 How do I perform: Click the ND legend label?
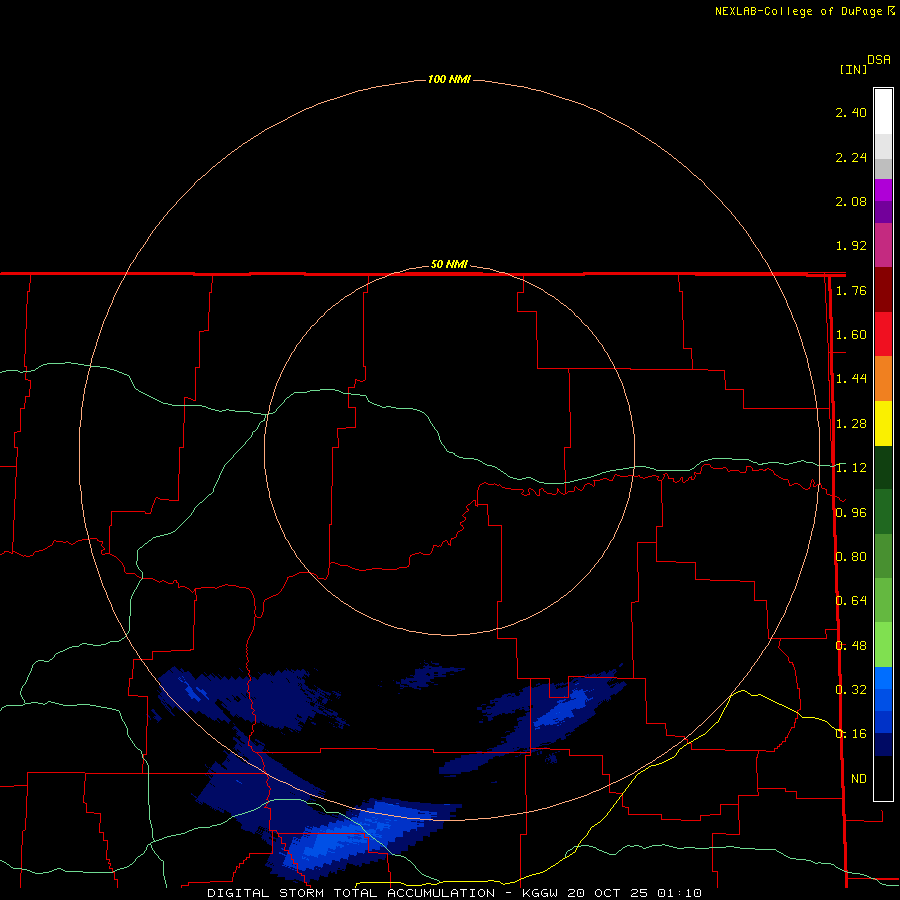[x=859, y=779]
